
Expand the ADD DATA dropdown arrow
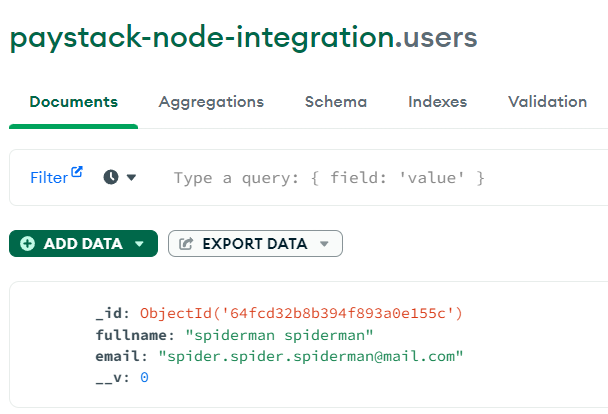click(x=139, y=244)
